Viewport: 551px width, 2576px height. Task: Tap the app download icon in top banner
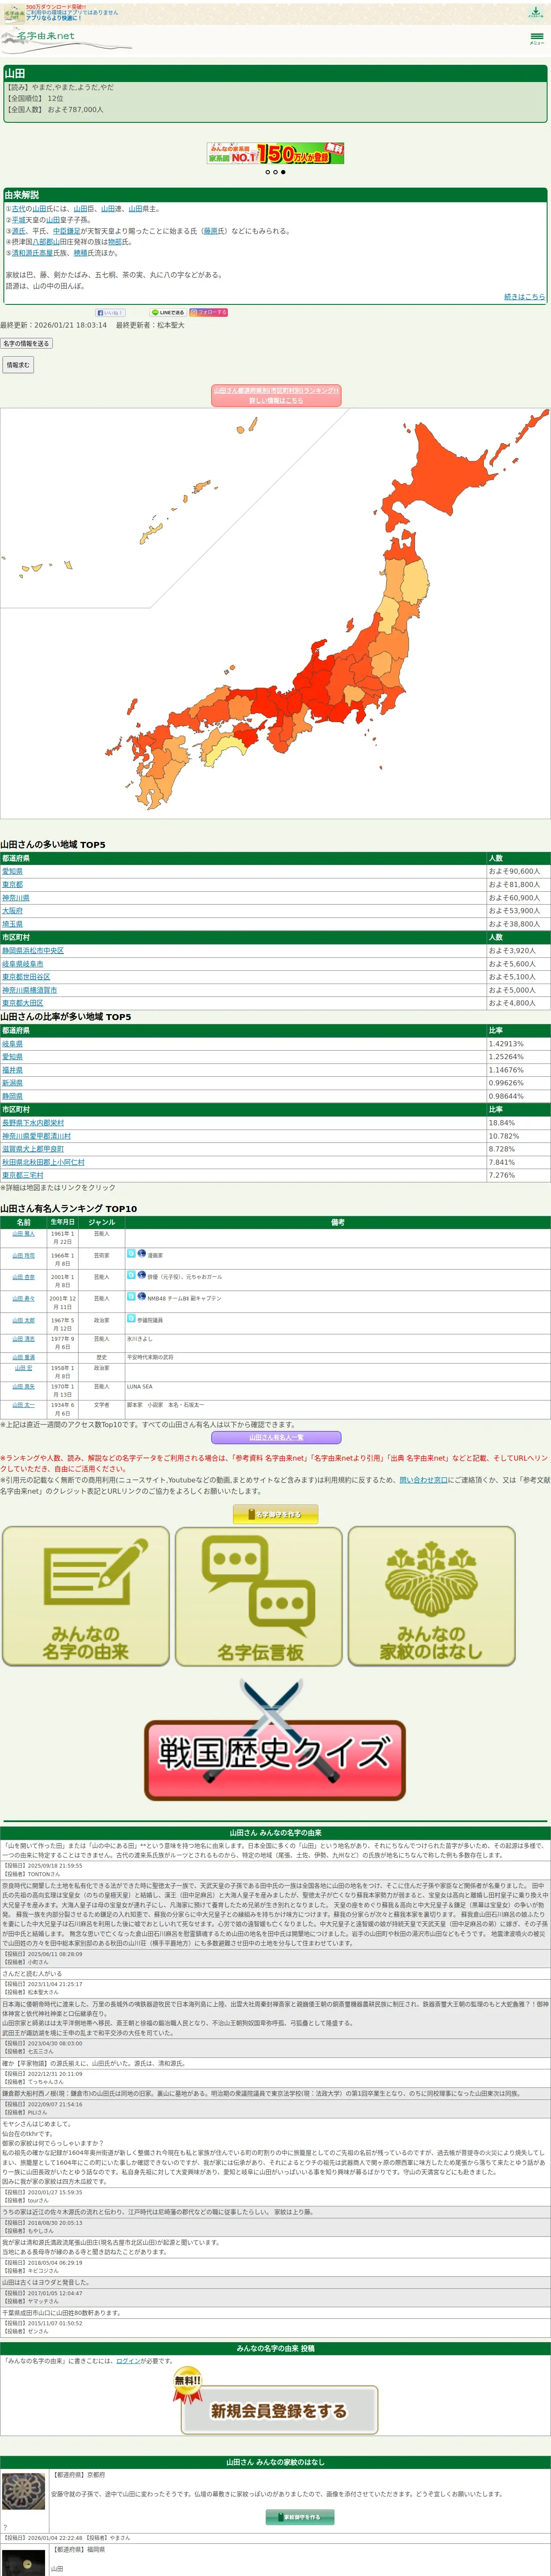click(x=536, y=12)
